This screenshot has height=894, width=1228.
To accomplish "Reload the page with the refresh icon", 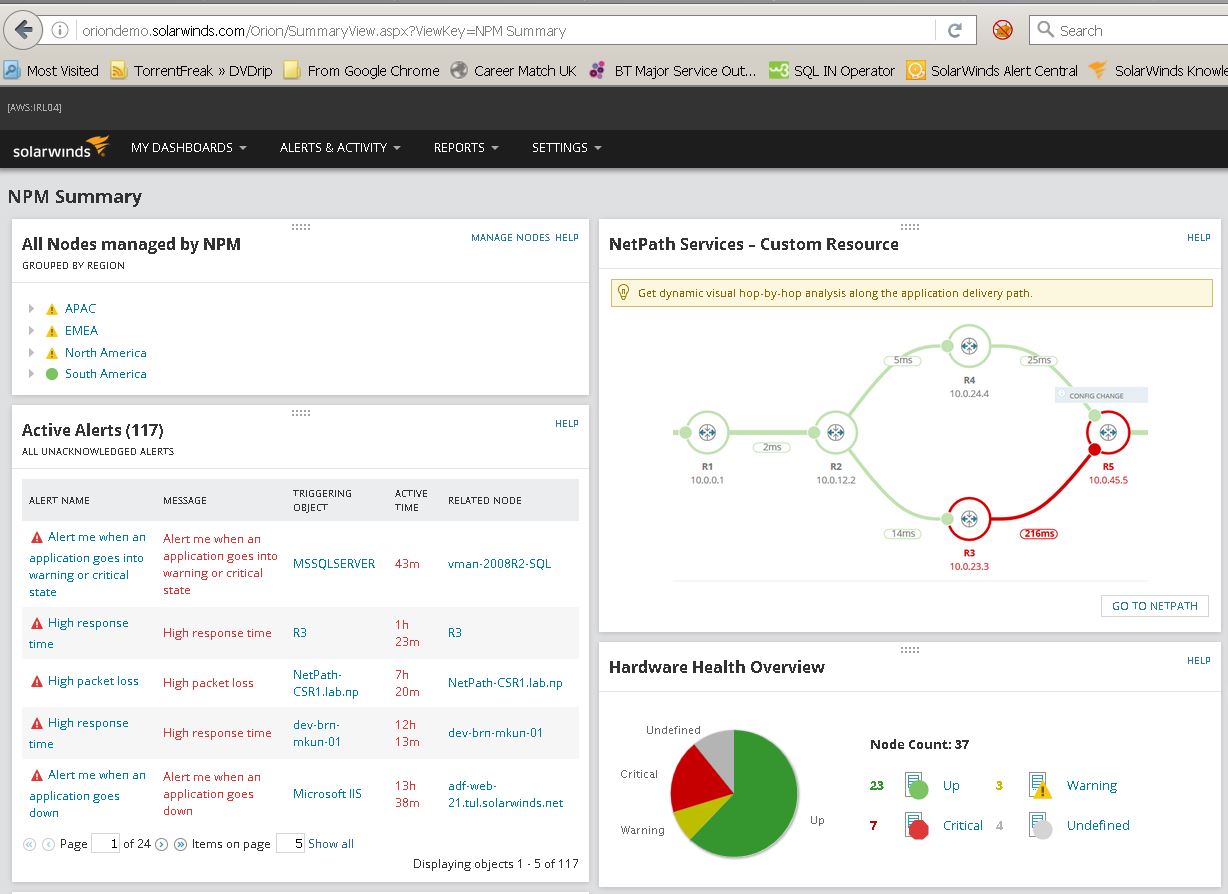I will 955,30.
